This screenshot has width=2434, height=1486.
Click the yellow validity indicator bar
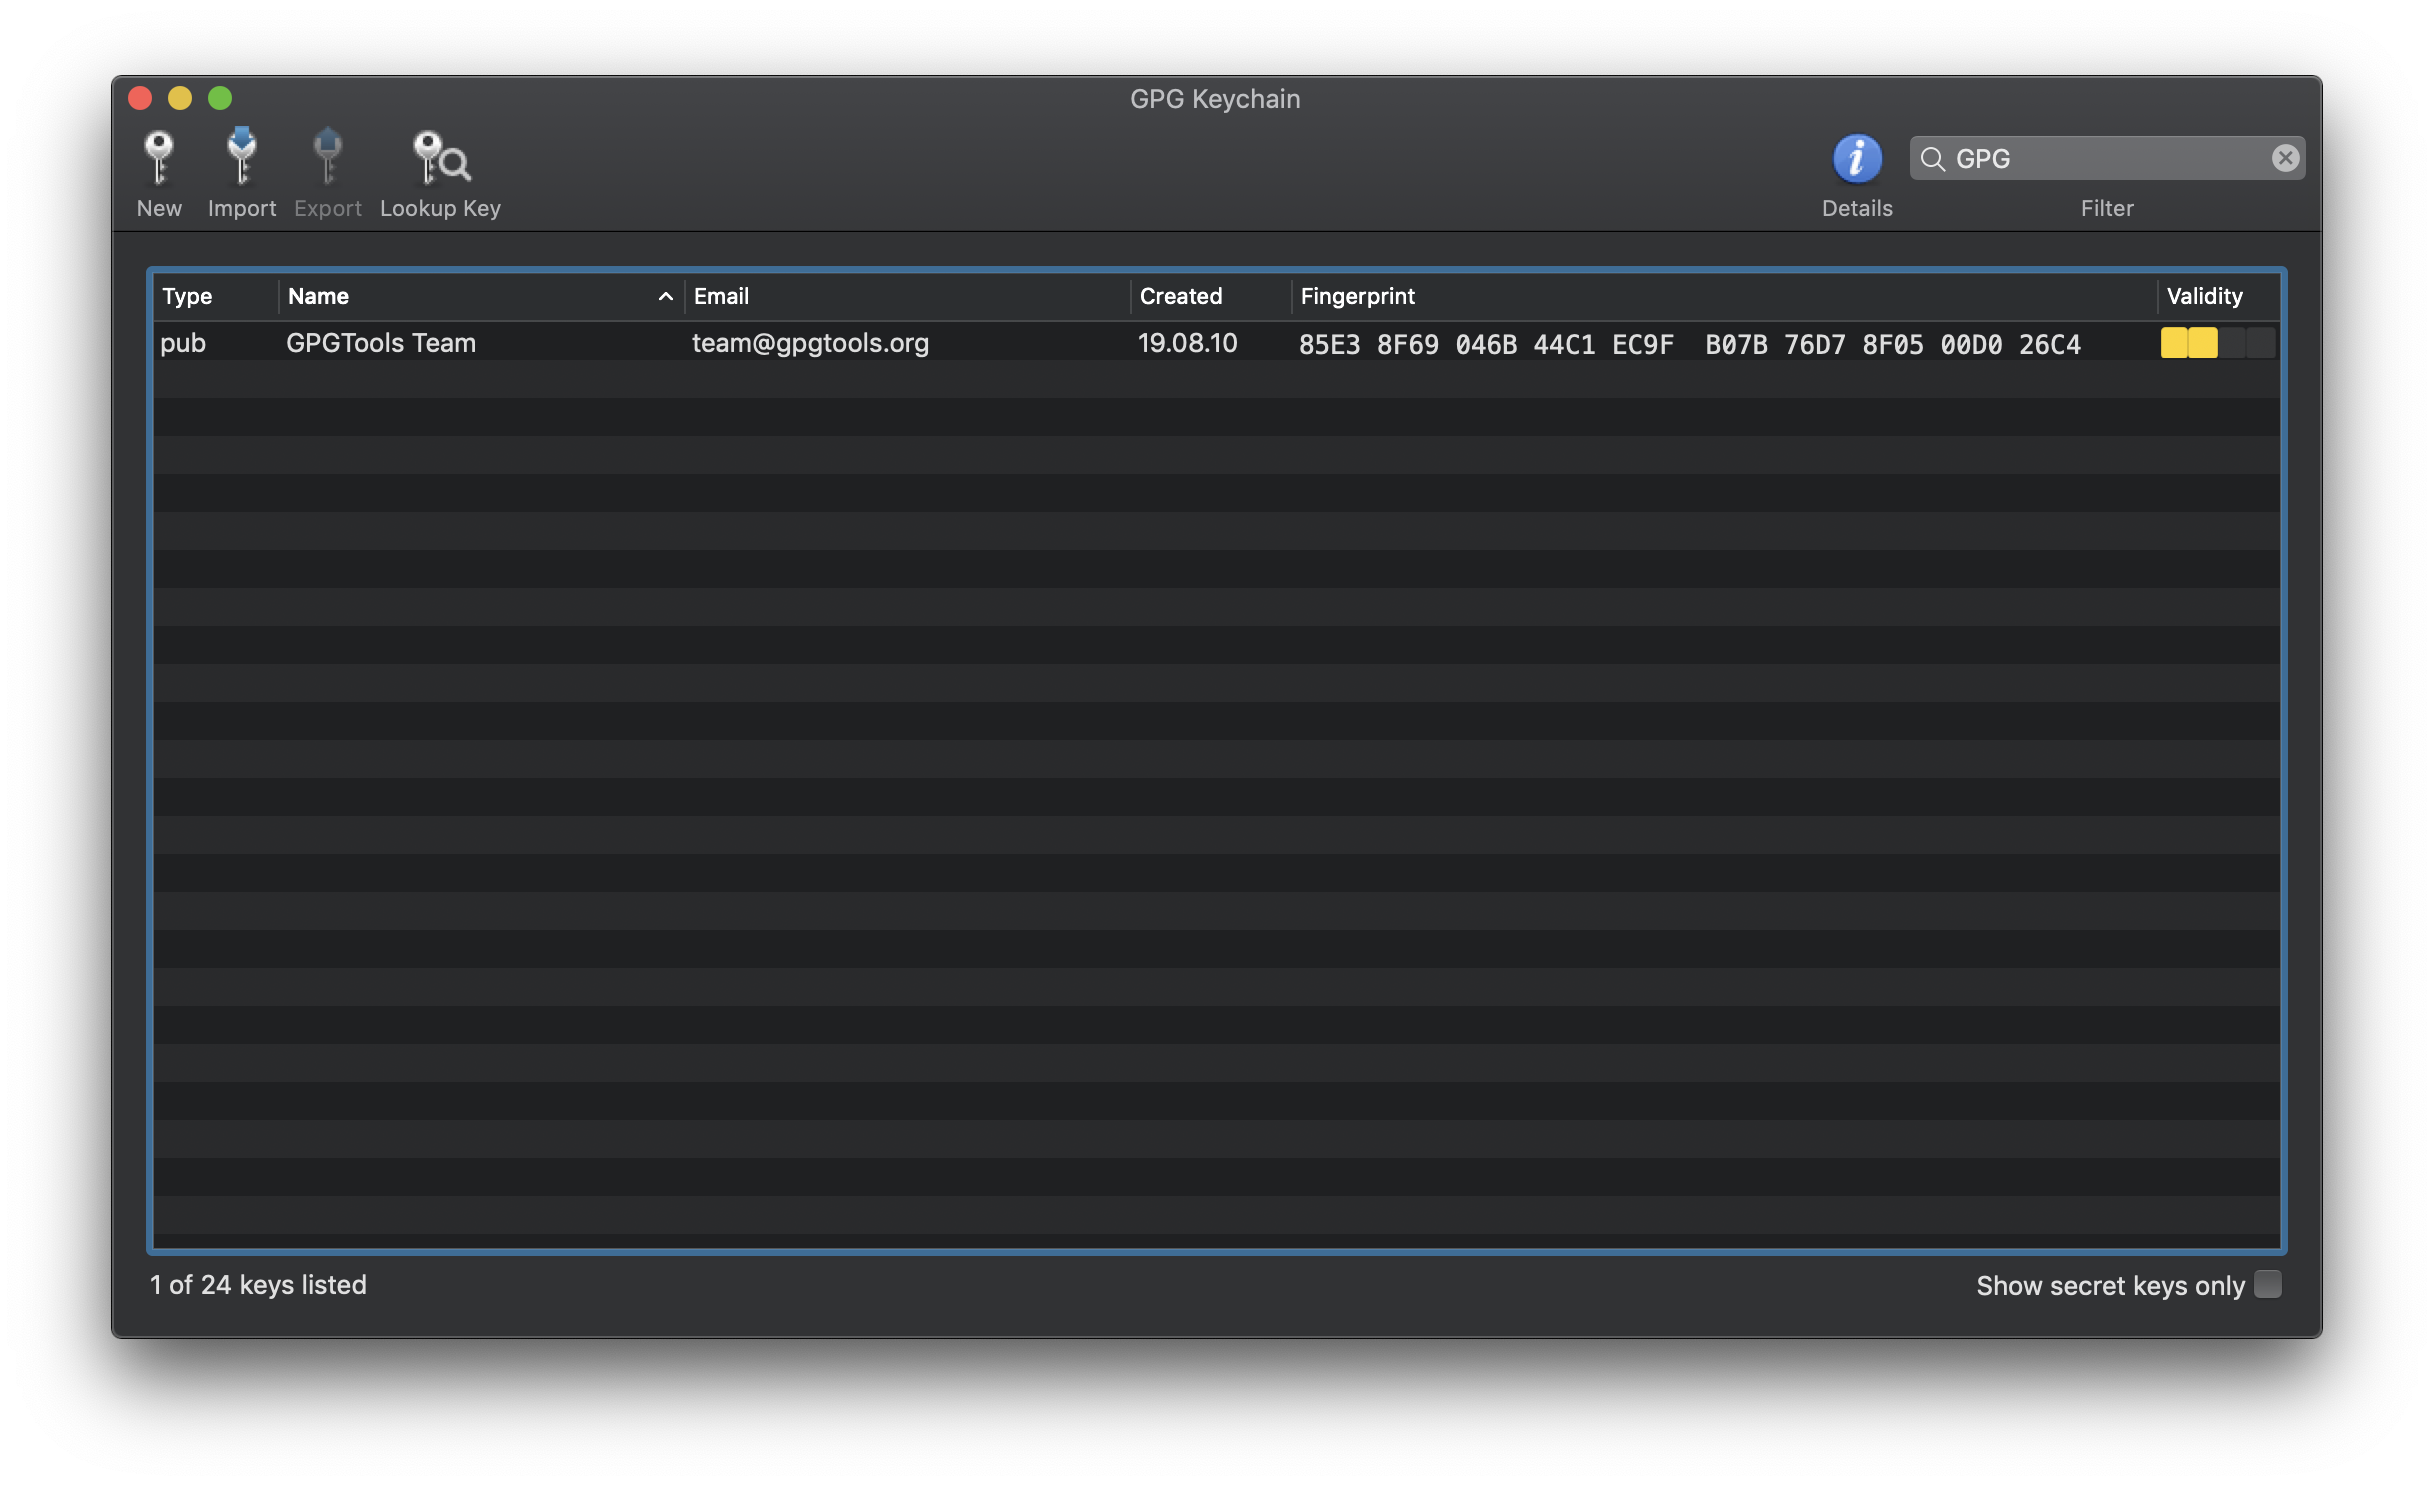point(2188,343)
